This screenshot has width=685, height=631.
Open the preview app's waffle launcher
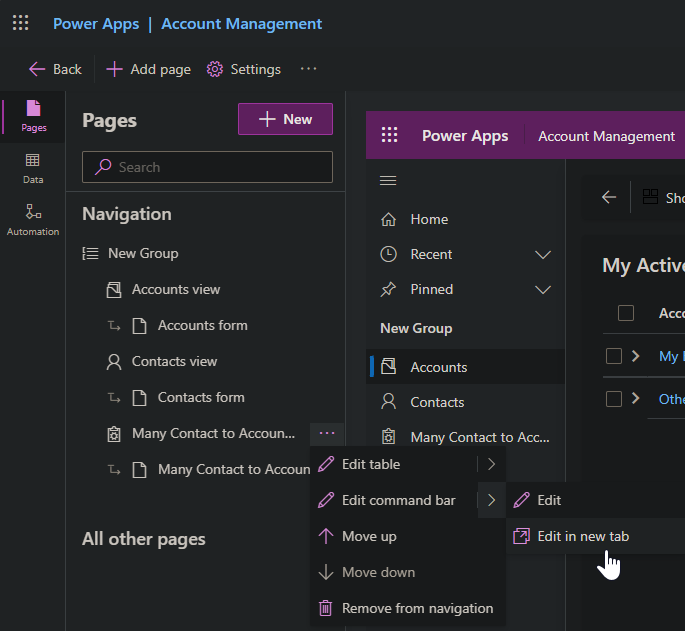click(389, 135)
